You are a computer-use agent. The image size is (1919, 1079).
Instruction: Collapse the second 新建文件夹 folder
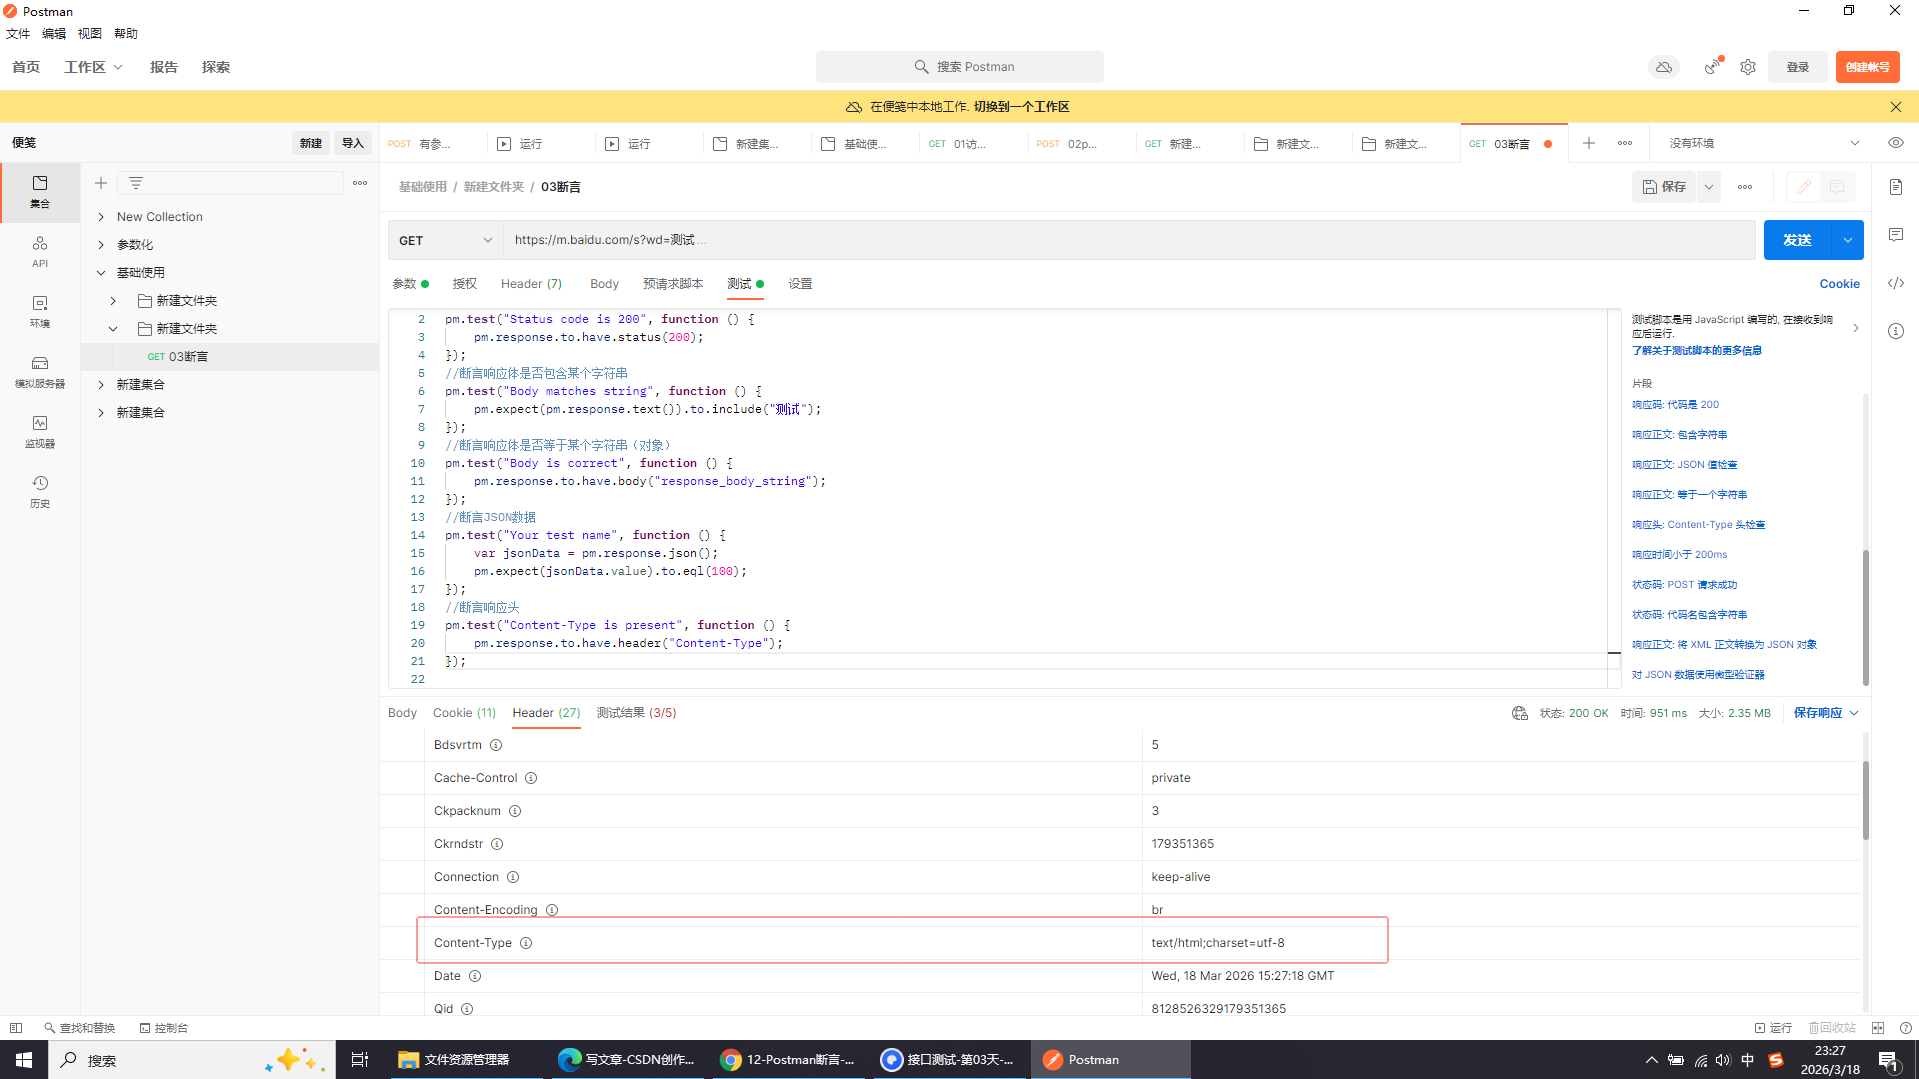pos(113,329)
